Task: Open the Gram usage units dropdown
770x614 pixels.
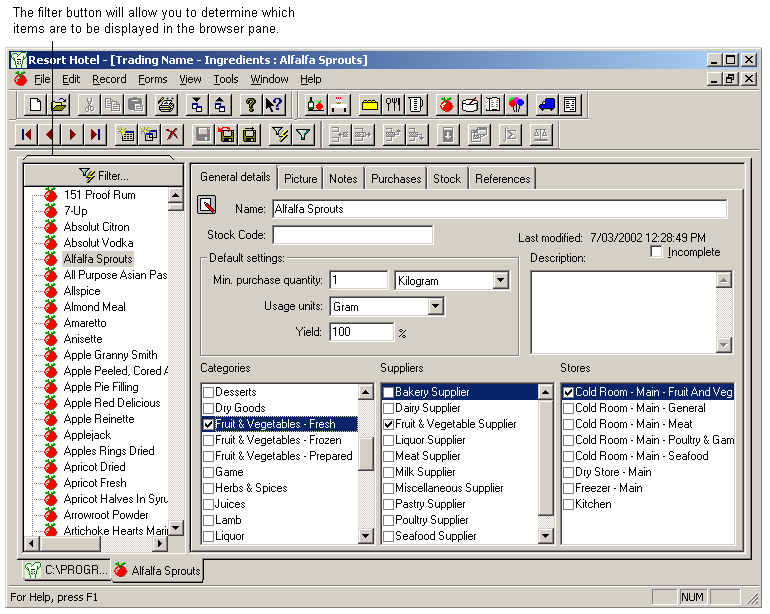Action: (x=435, y=307)
